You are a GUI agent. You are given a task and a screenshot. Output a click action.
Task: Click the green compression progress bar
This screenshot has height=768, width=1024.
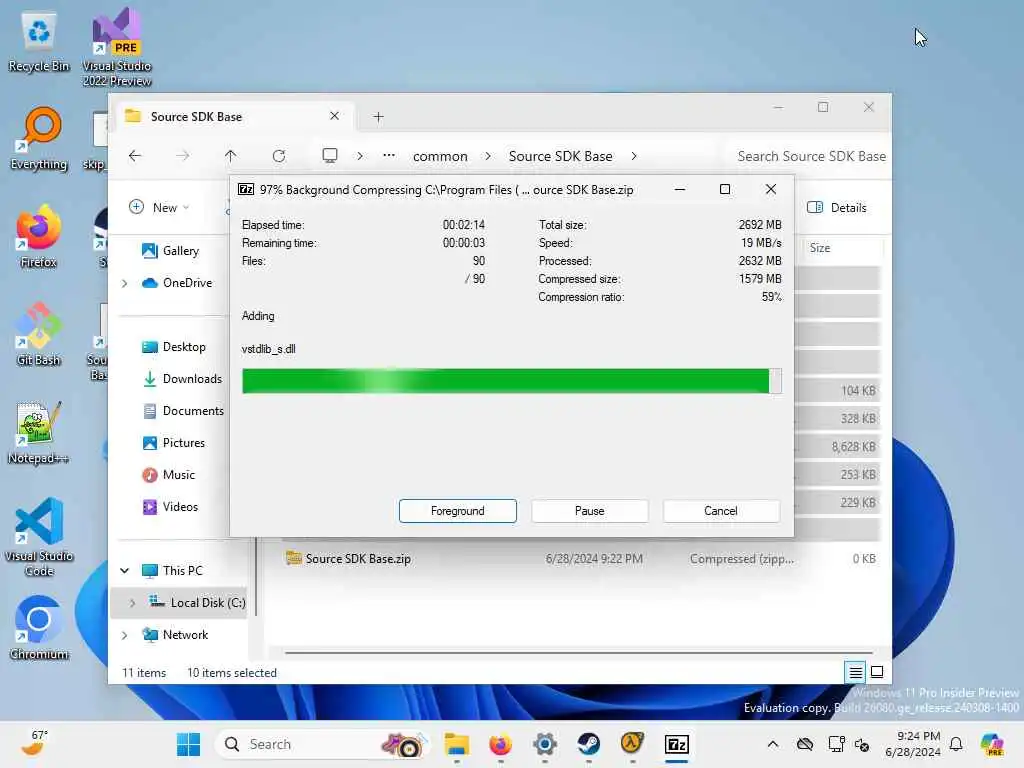pos(511,381)
